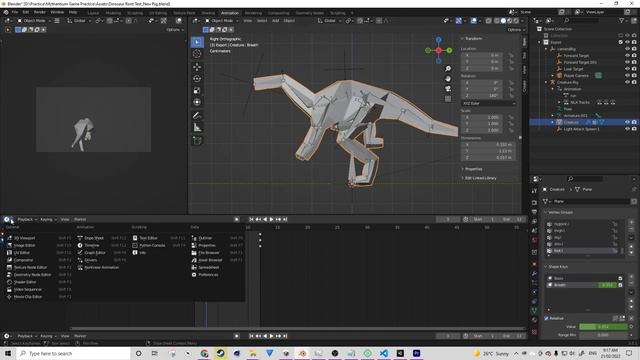Hide Player Camera in viewport

point(628,76)
